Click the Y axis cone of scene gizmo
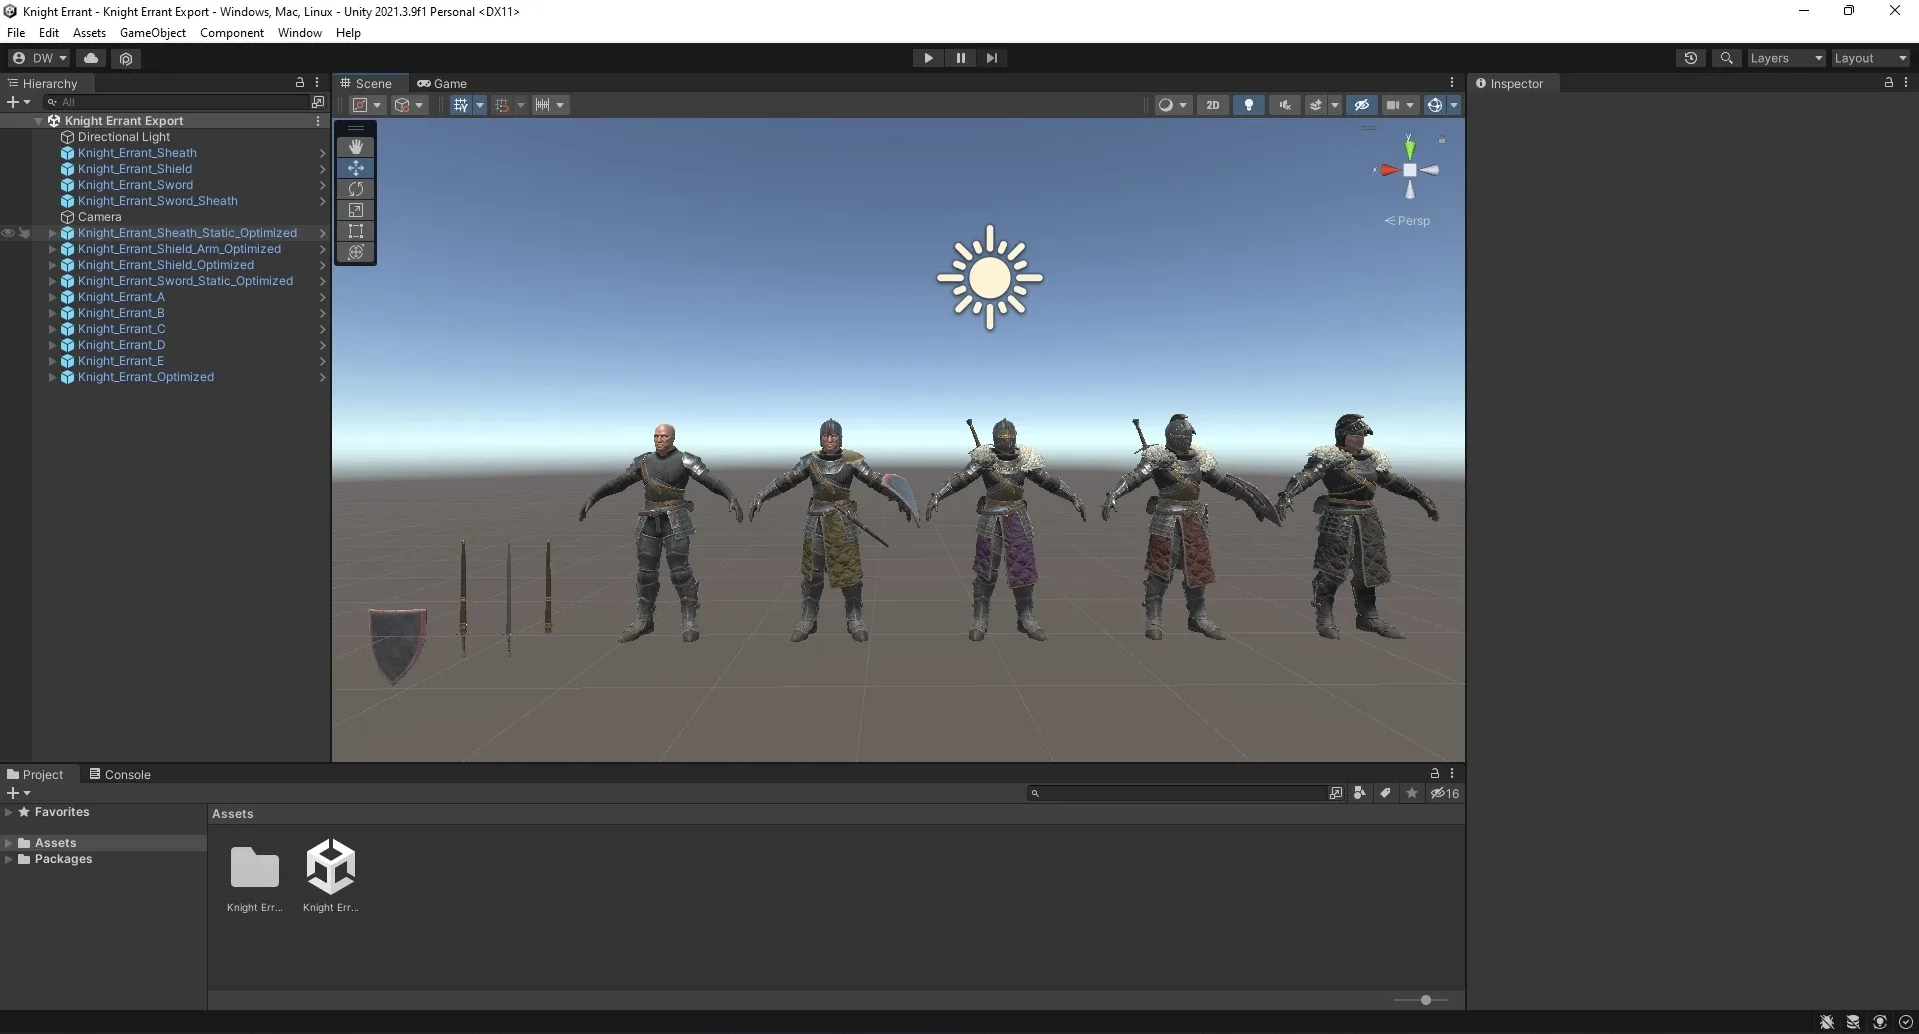The image size is (1919, 1034). point(1410,148)
